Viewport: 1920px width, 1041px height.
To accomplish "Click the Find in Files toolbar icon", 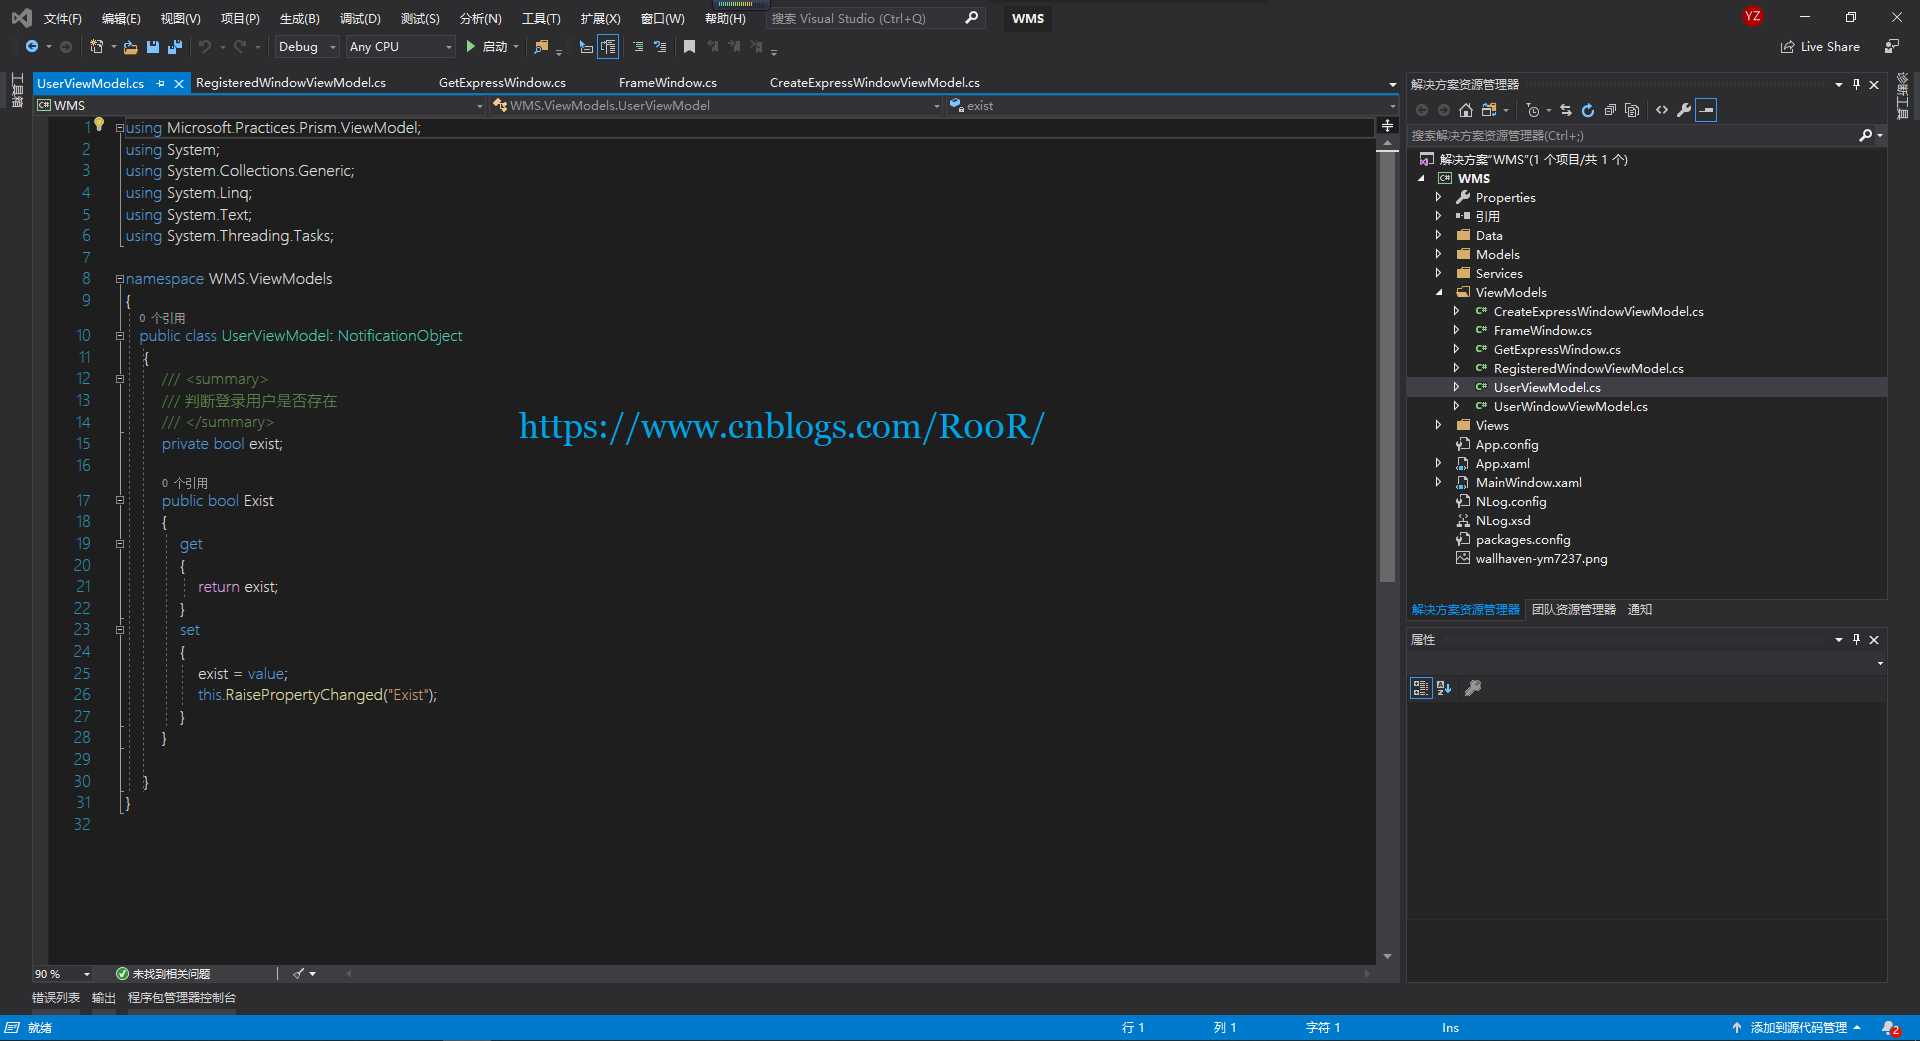I will coord(541,47).
